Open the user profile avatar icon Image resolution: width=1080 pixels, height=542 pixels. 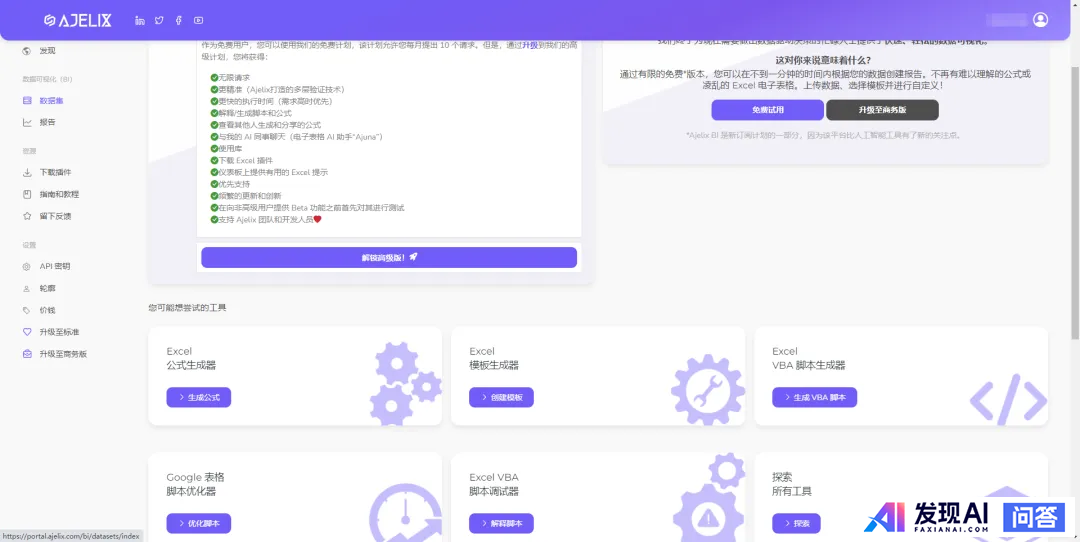coord(1040,20)
